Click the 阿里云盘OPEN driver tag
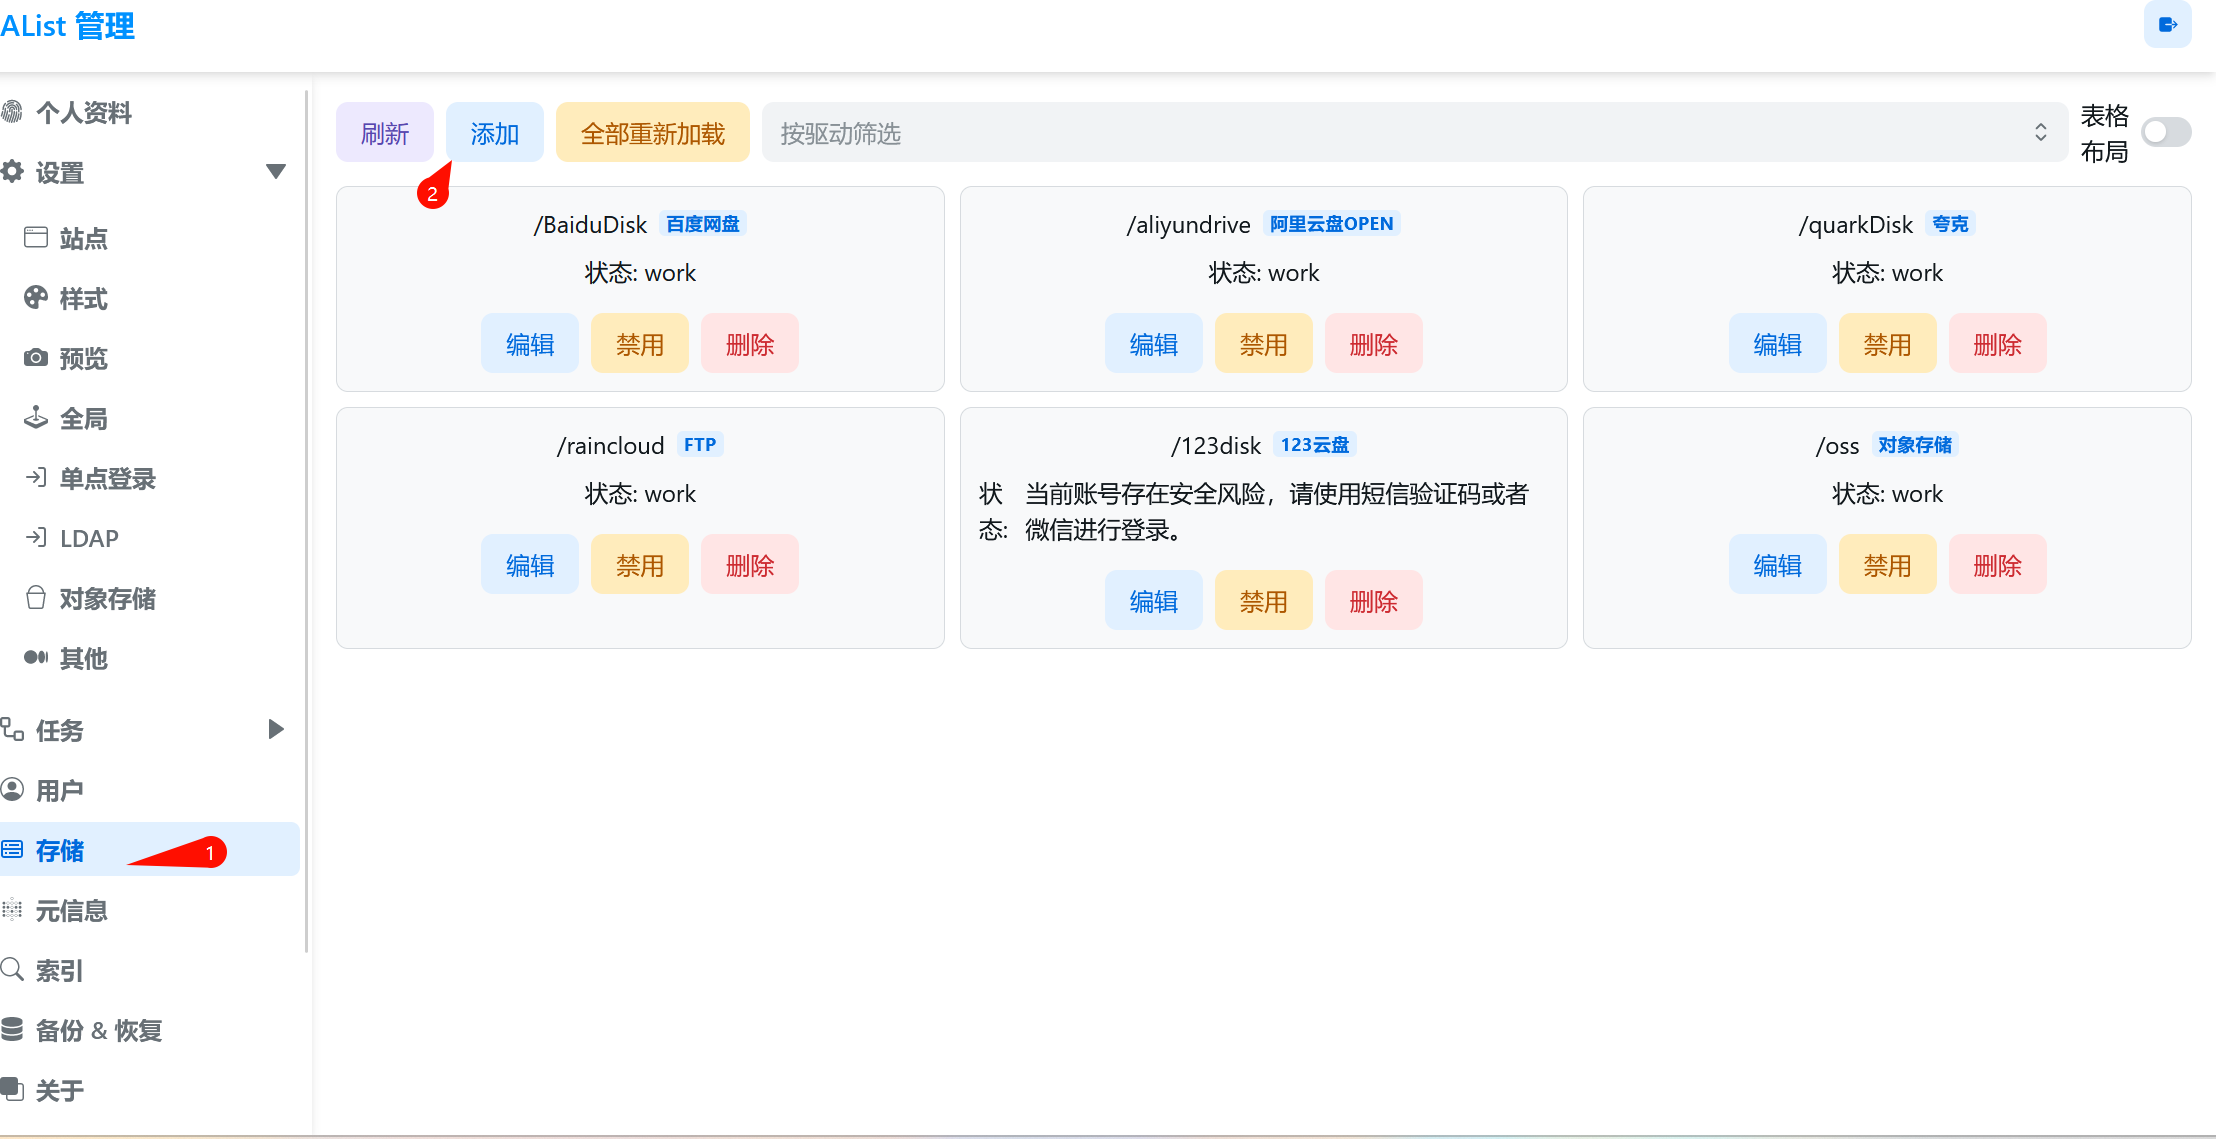The height and width of the screenshot is (1139, 2216). tap(1332, 224)
